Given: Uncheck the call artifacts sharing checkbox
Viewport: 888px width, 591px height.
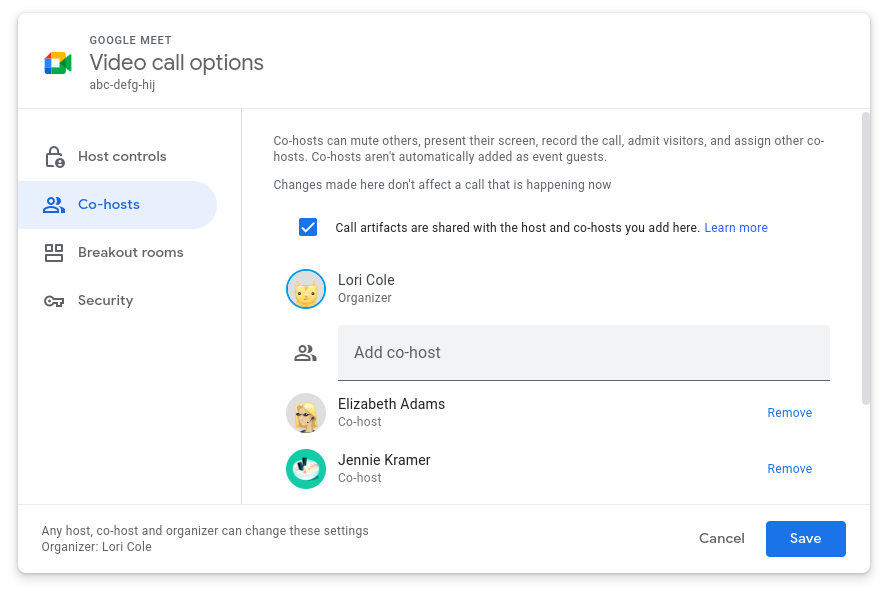Looking at the screenshot, I should pyautogui.click(x=308, y=227).
